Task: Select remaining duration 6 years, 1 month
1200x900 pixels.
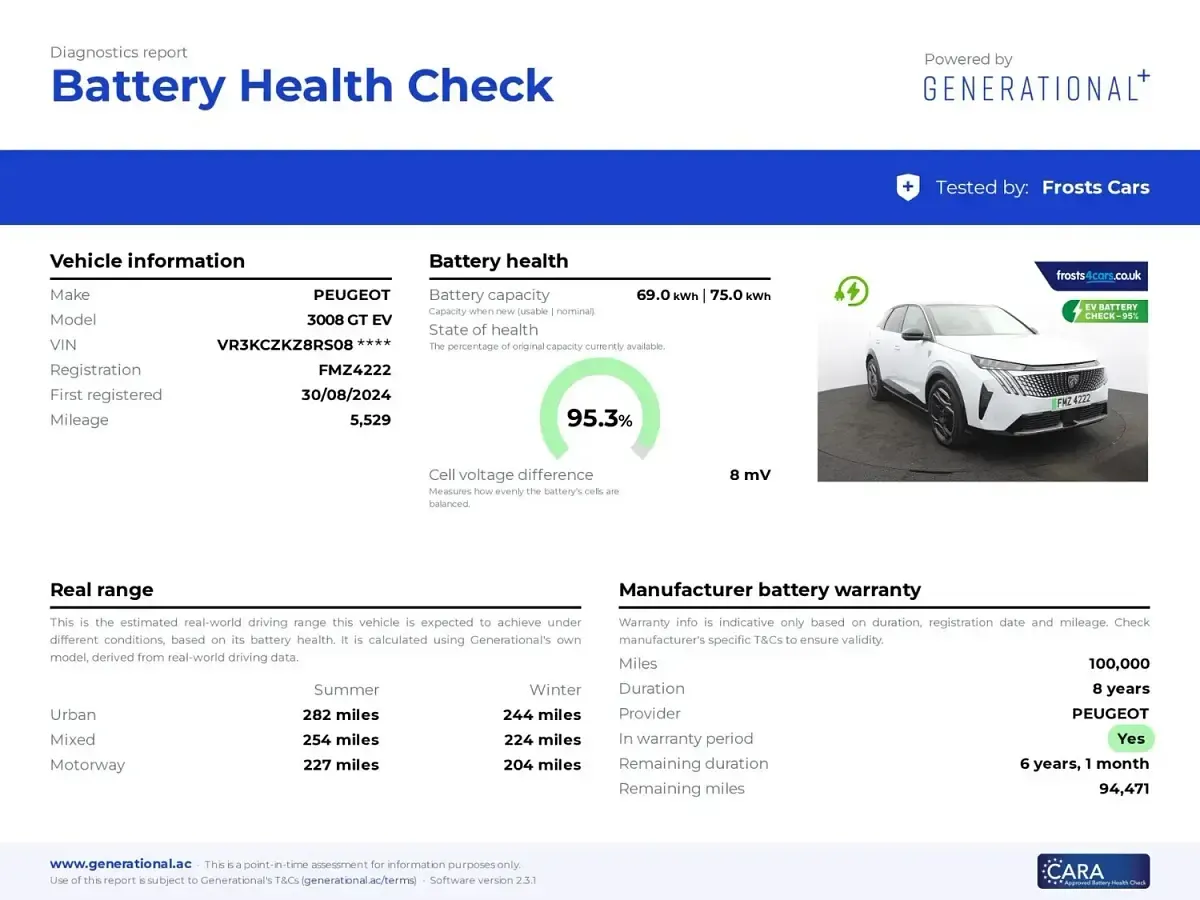Action: 1084,764
